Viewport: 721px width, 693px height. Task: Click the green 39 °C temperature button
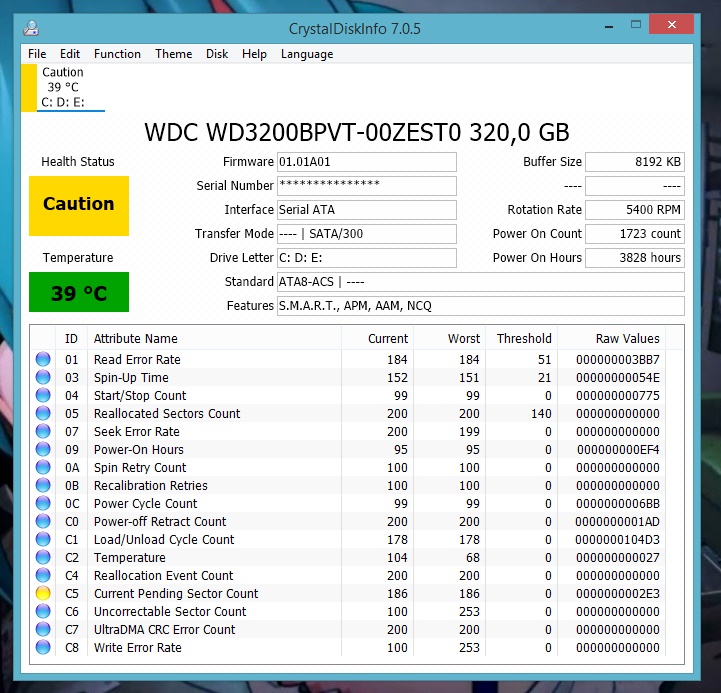point(79,292)
